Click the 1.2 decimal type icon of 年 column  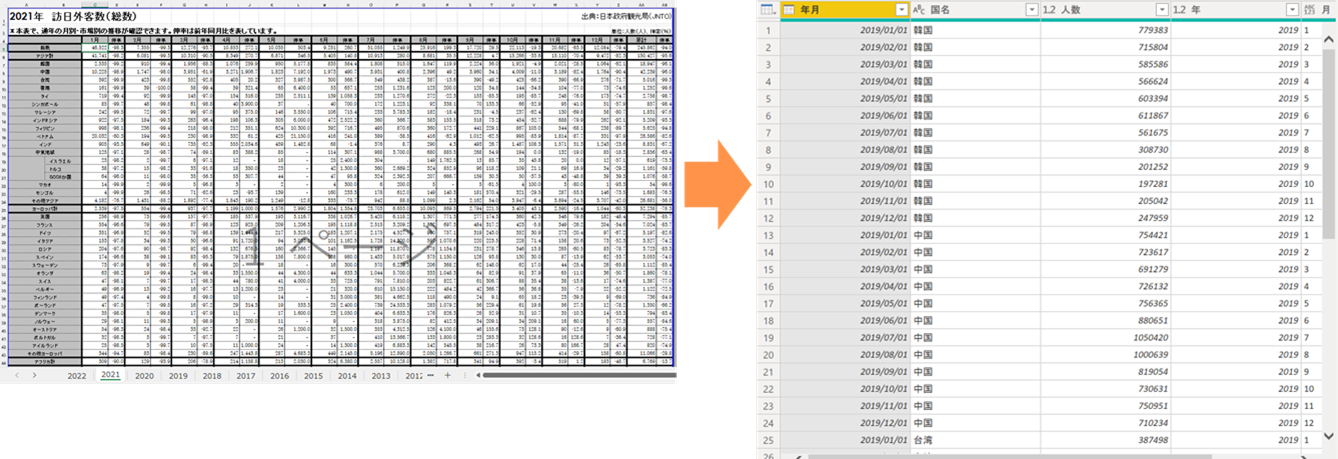pyautogui.click(x=1180, y=9)
